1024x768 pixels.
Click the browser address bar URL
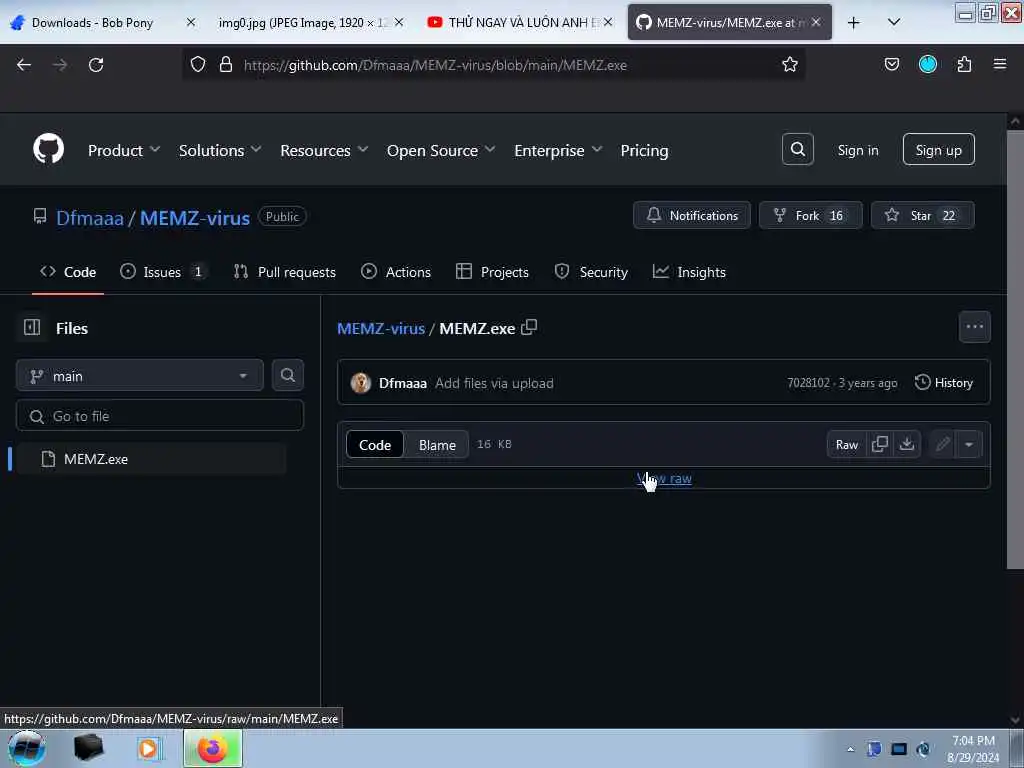435,65
